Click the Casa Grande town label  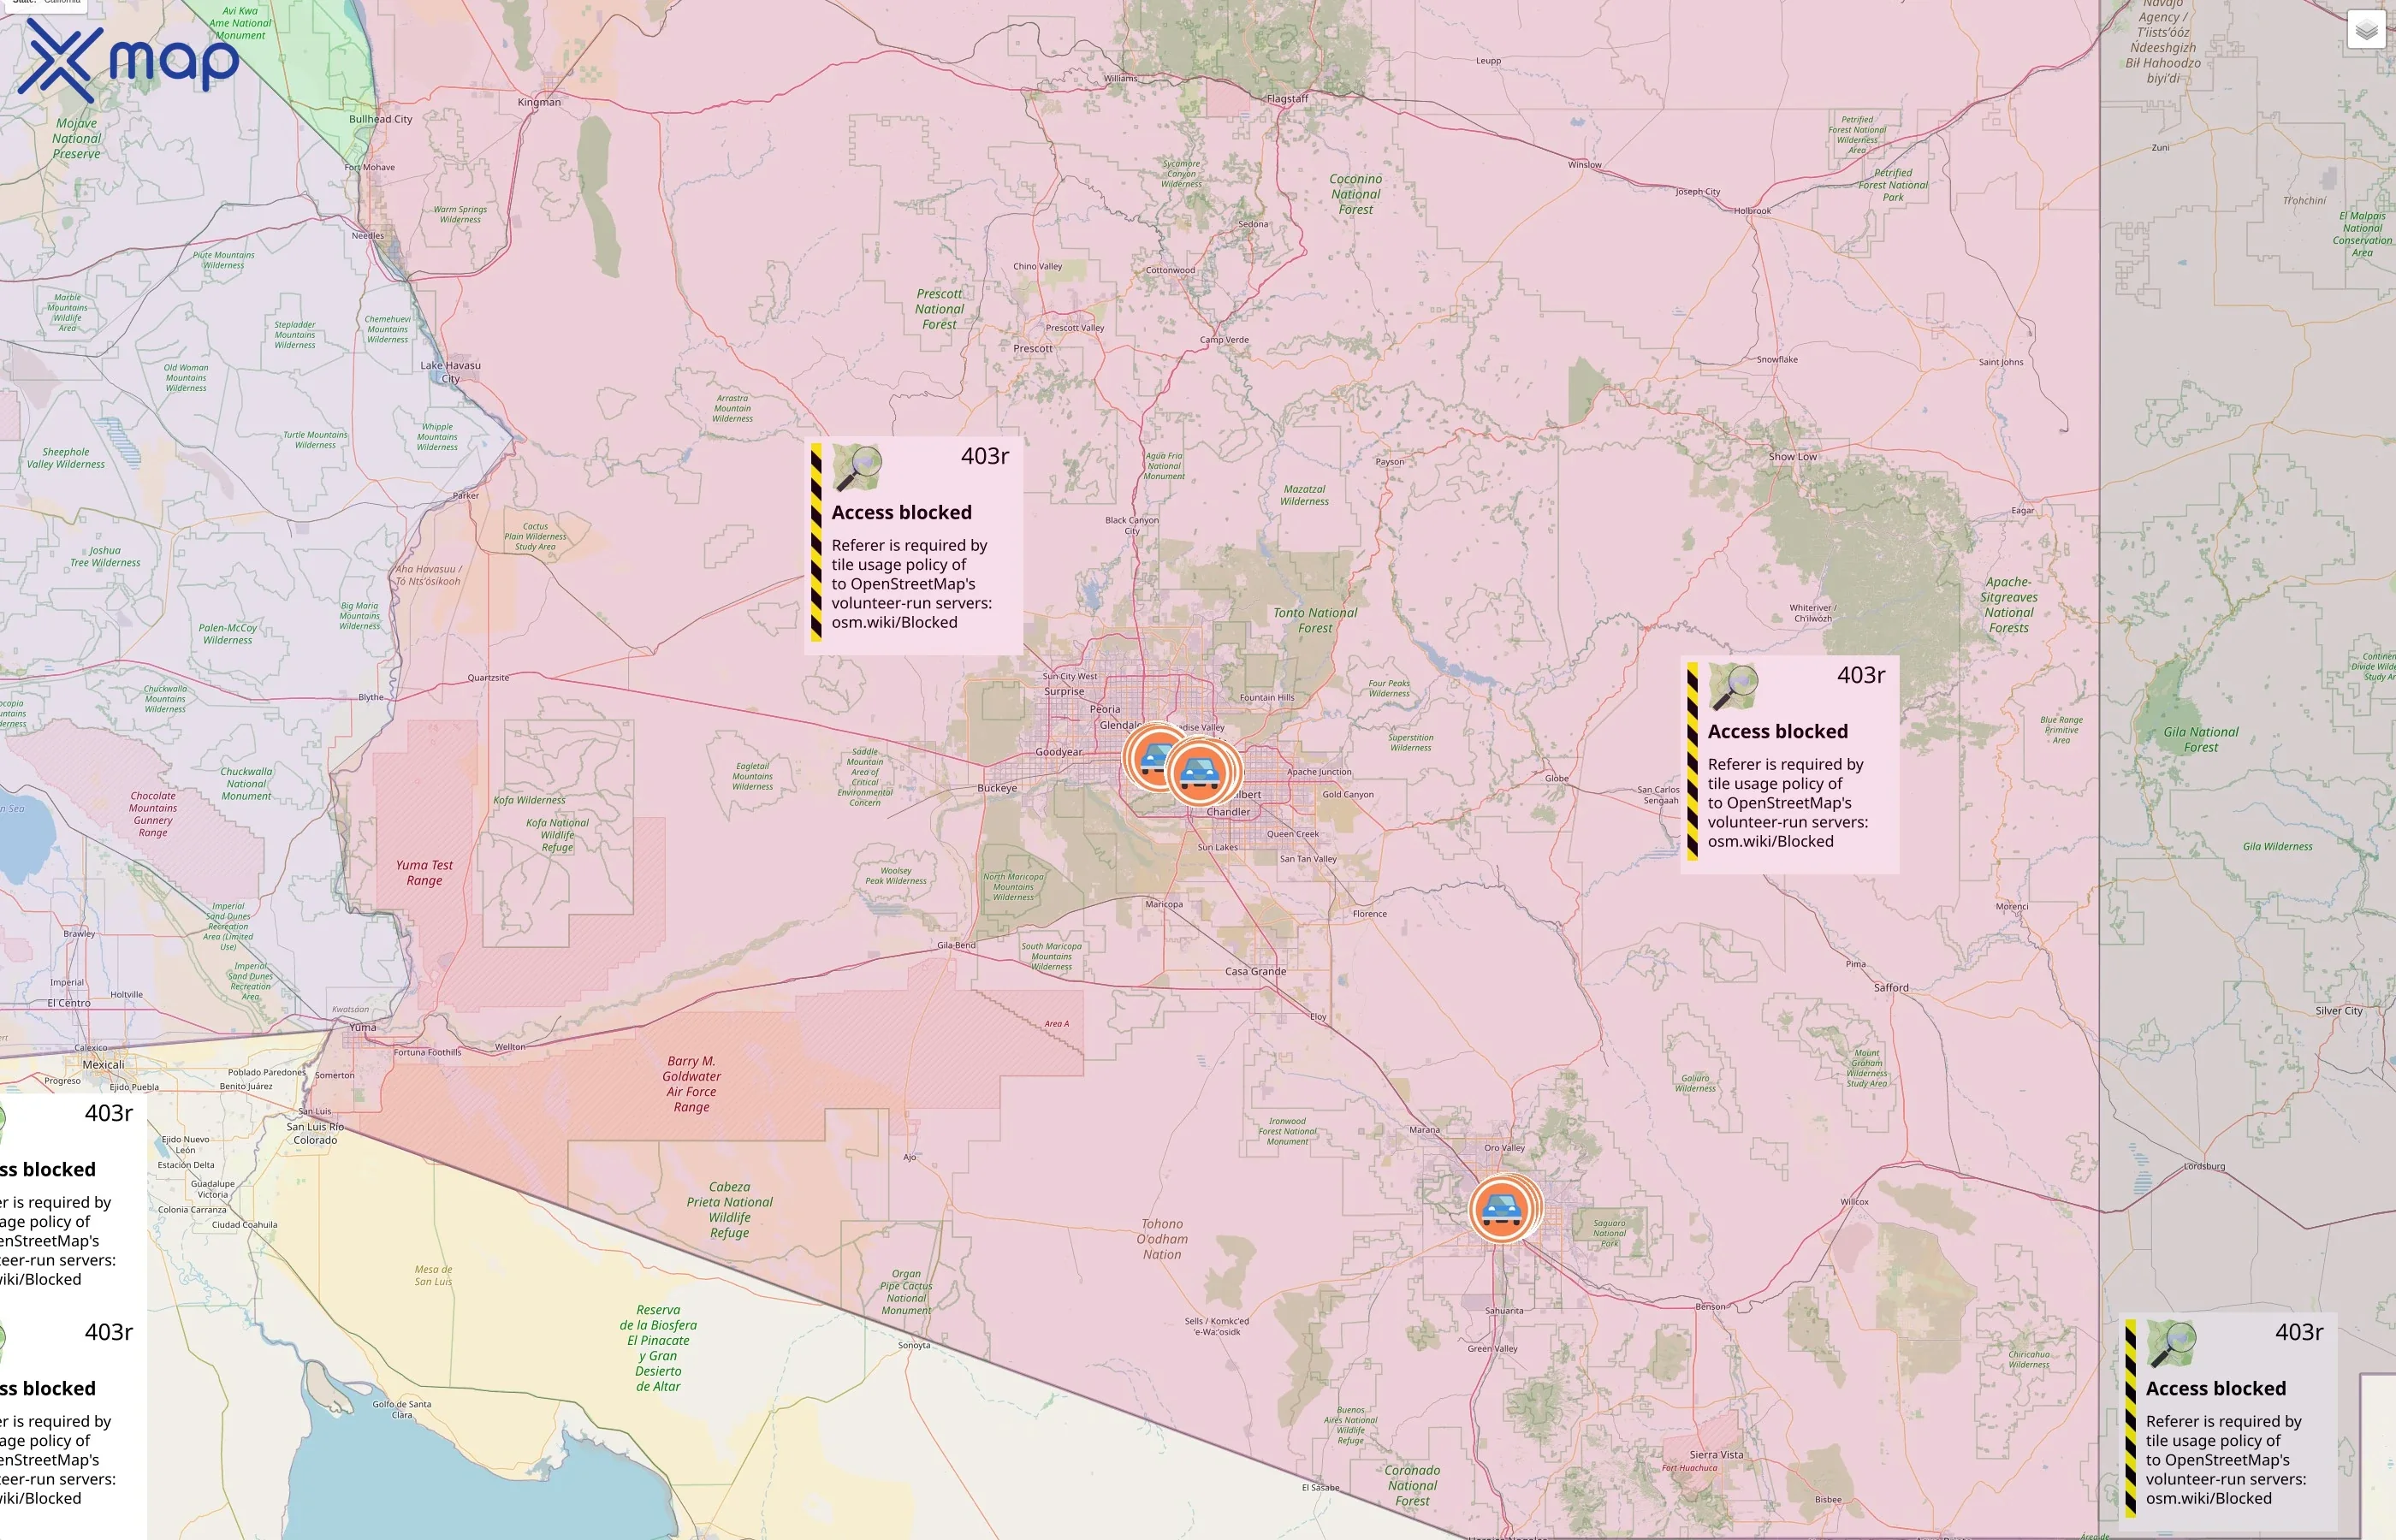coord(1255,971)
